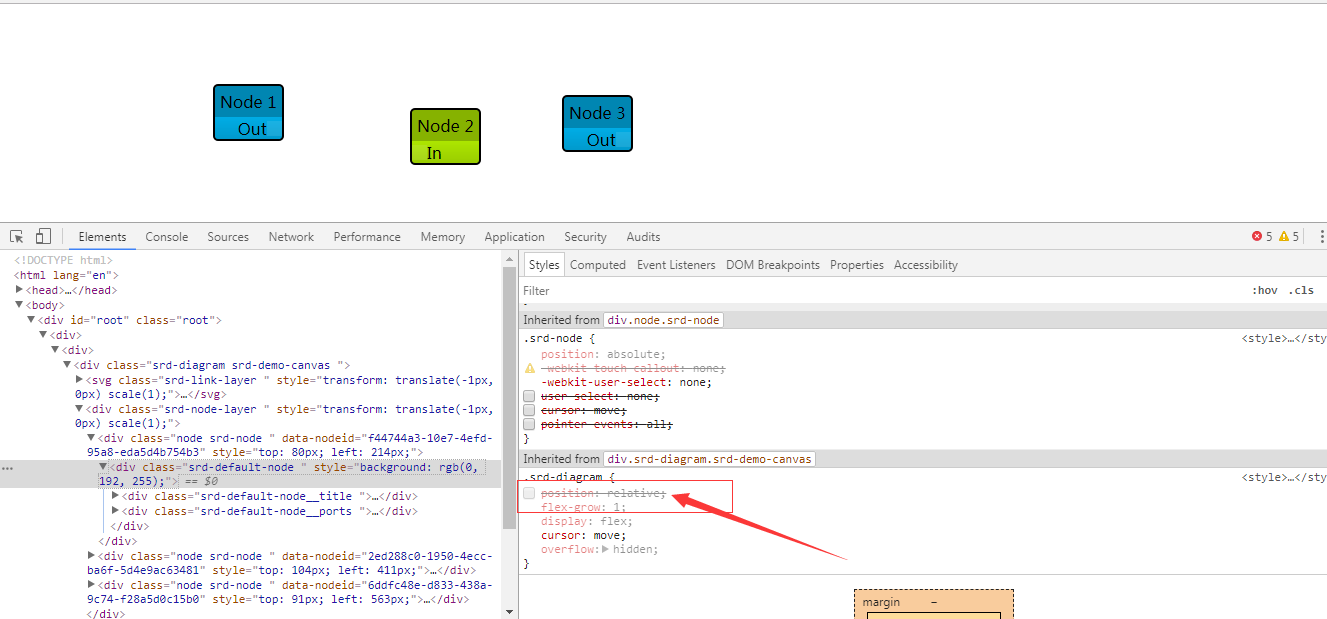This screenshot has width=1327, height=619.
Task: Open the Network panel tab
Action: click(291, 236)
